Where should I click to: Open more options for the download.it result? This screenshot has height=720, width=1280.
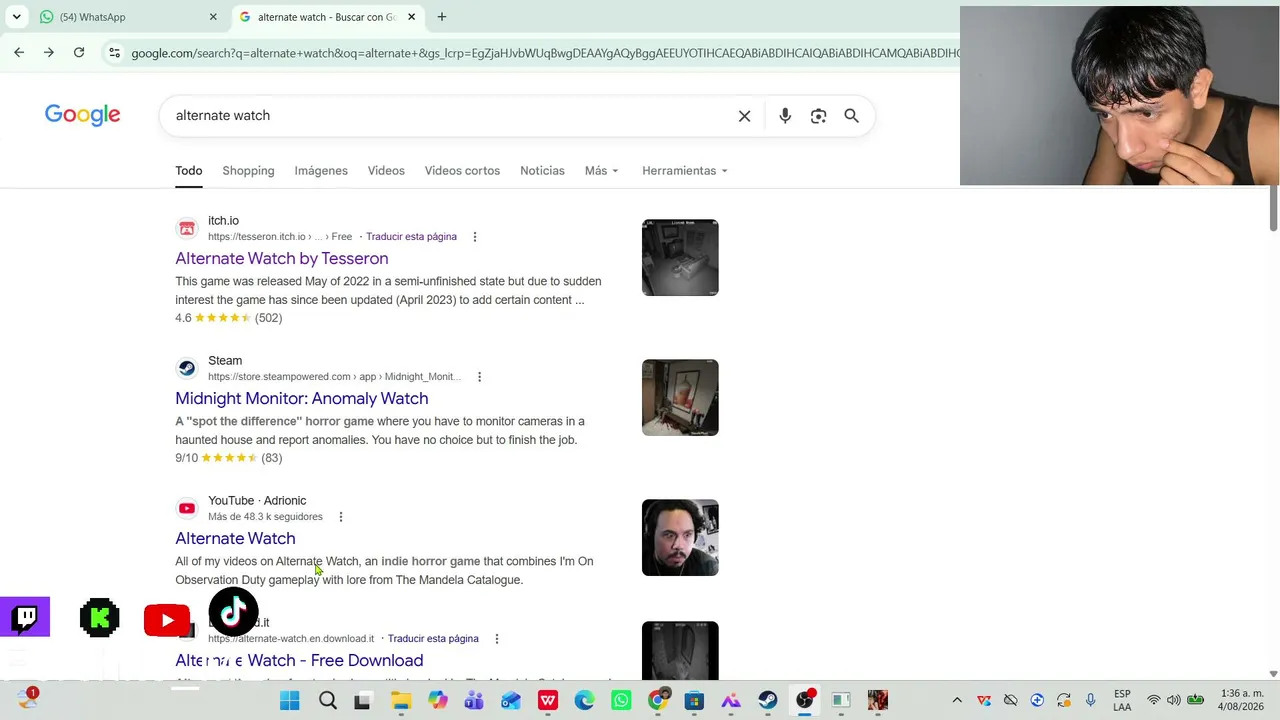pyautogui.click(x=497, y=639)
